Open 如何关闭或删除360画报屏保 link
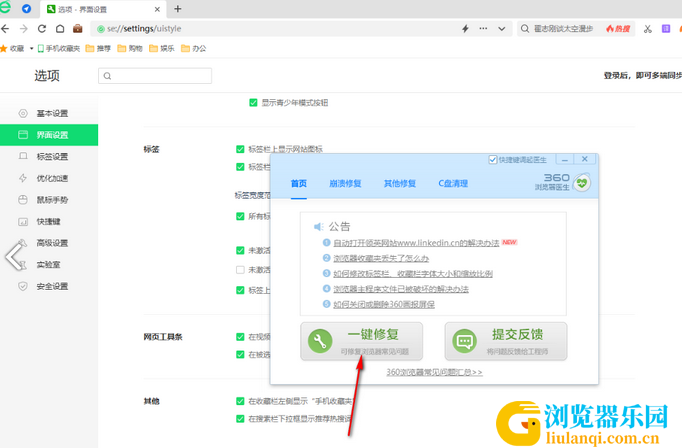The width and height of the screenshot is (682, 448). (x=384, y=304)
